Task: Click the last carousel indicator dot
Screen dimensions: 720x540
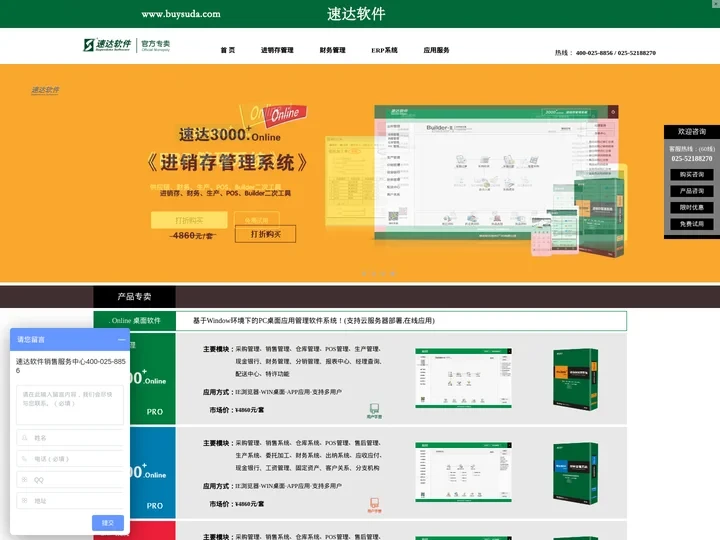Action: 393,274
